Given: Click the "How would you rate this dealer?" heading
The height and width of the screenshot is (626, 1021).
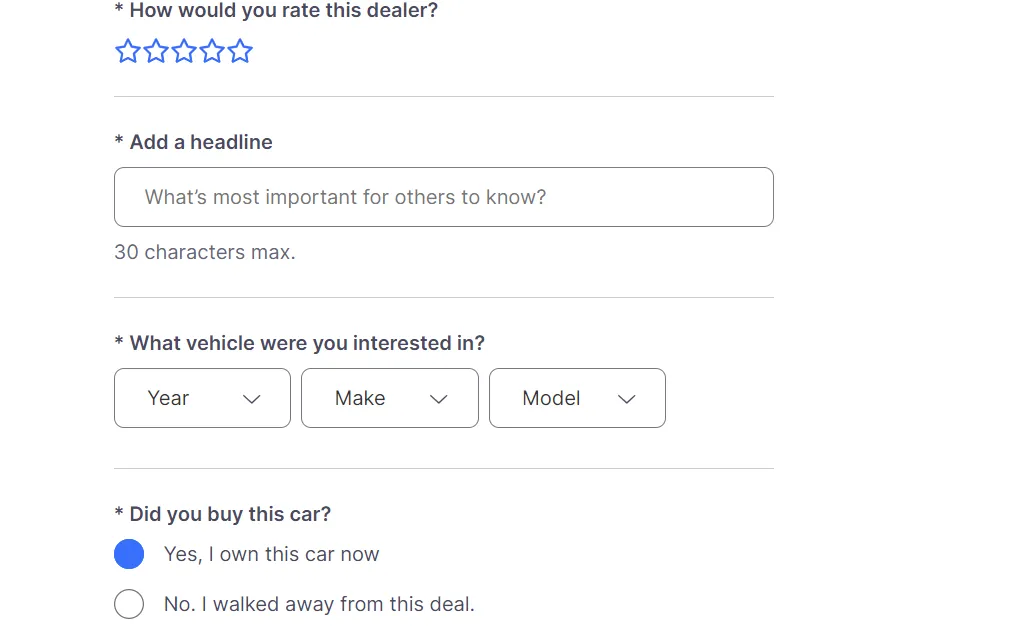Looking at the screenshot, I should coord(277,10).
